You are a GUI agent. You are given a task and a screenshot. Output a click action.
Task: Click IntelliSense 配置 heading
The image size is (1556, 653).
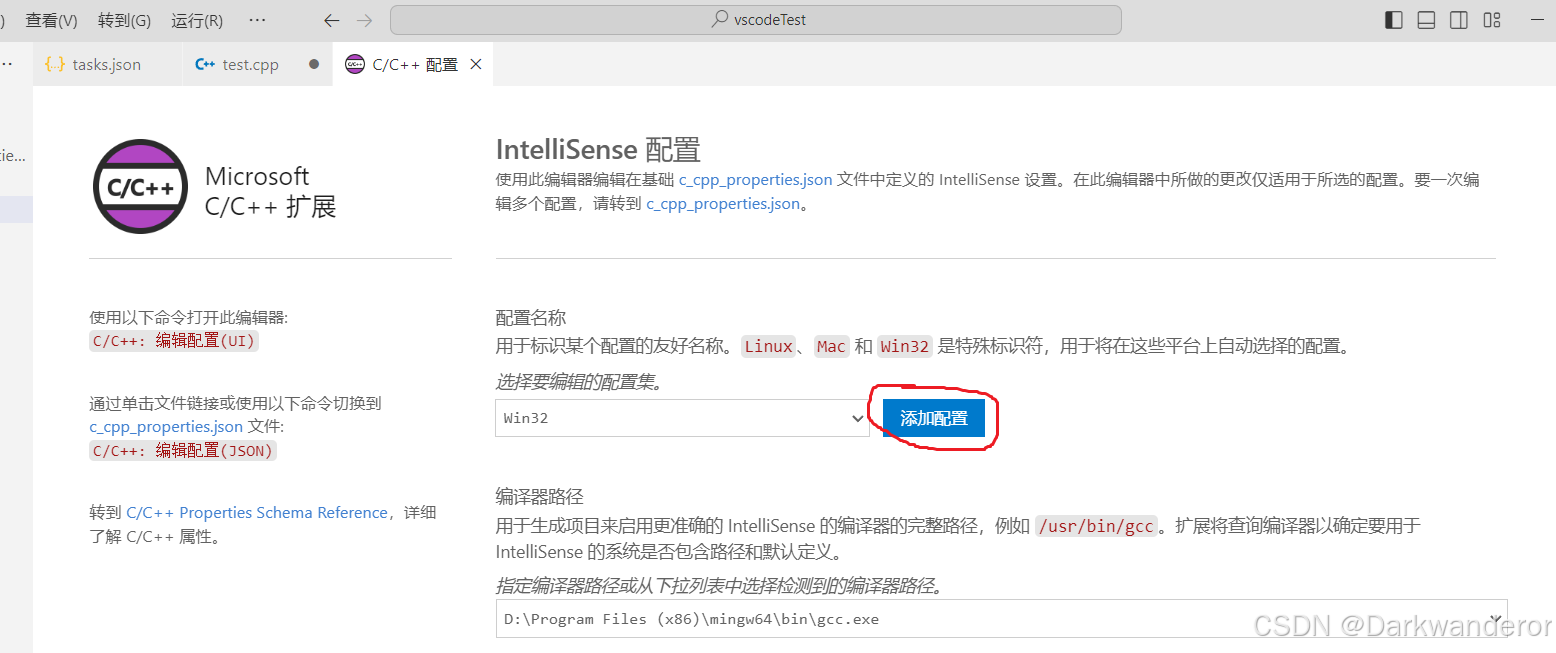pos(598,149)
